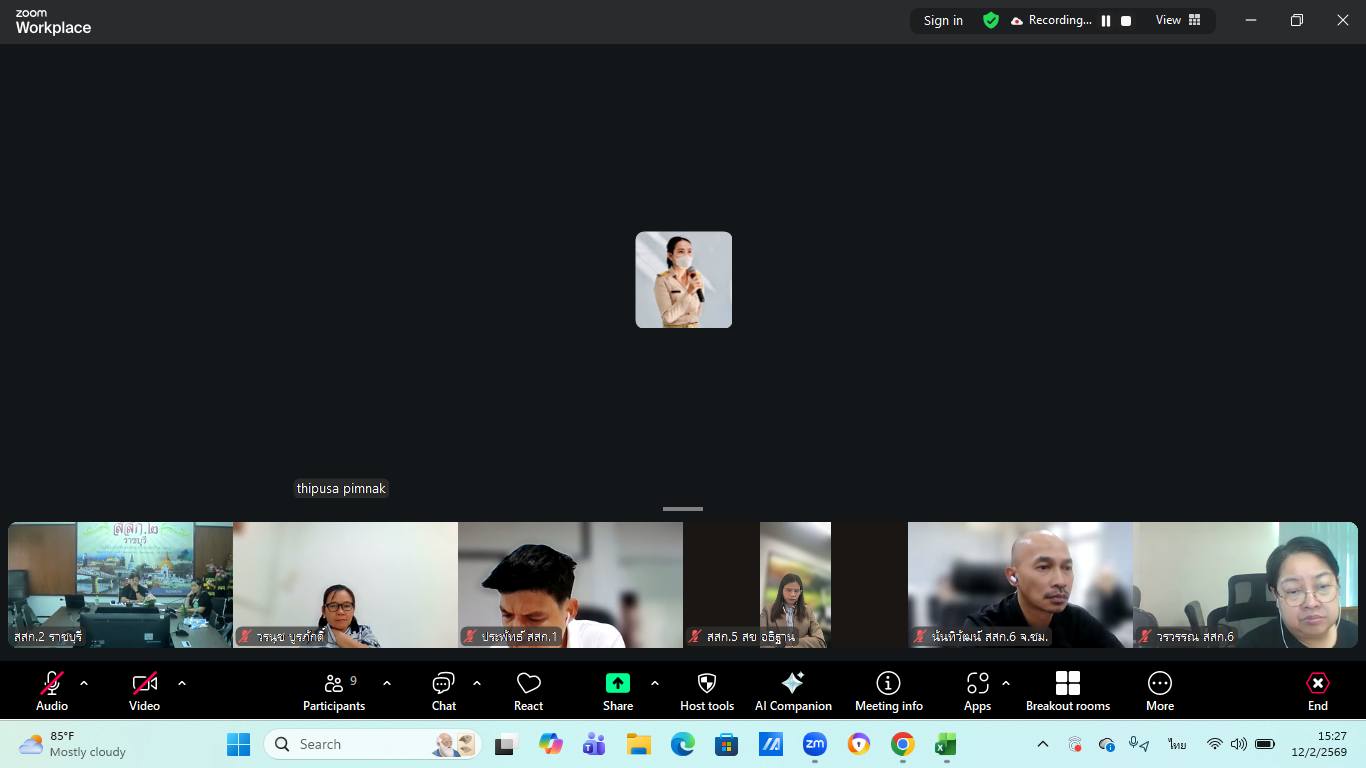Screen dimensions: 1366x768
Task: Pause the recording
Action: pyautogui.click(x=1106, y=21)
